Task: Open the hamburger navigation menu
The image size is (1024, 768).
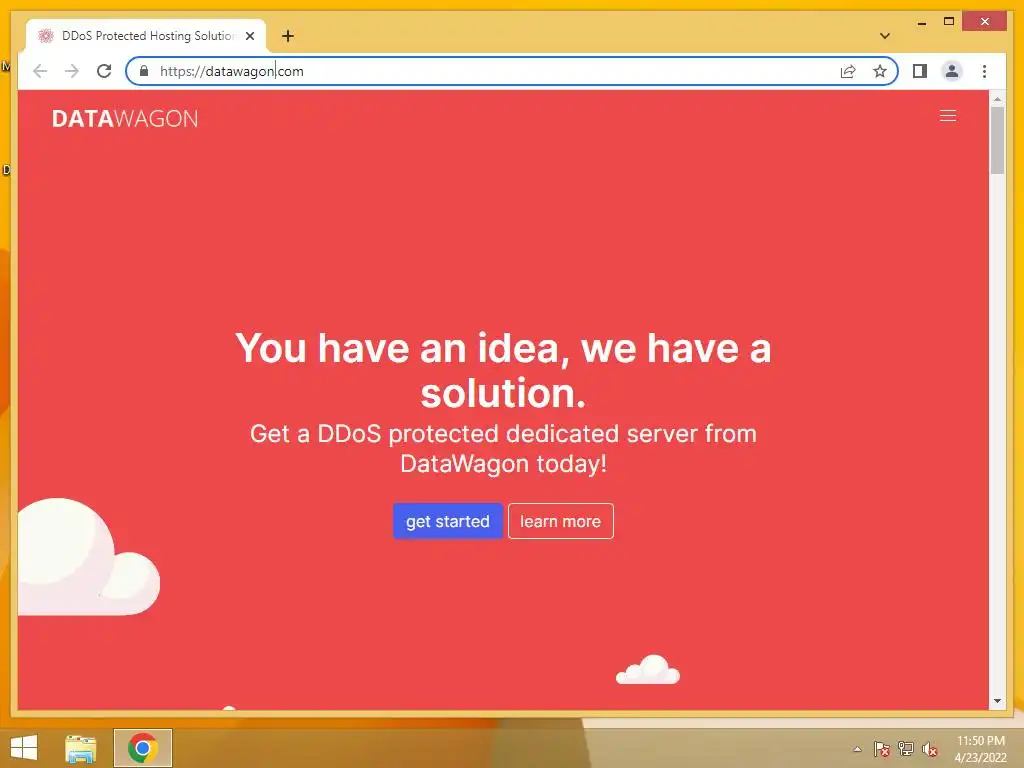Action: coord(948,116)
